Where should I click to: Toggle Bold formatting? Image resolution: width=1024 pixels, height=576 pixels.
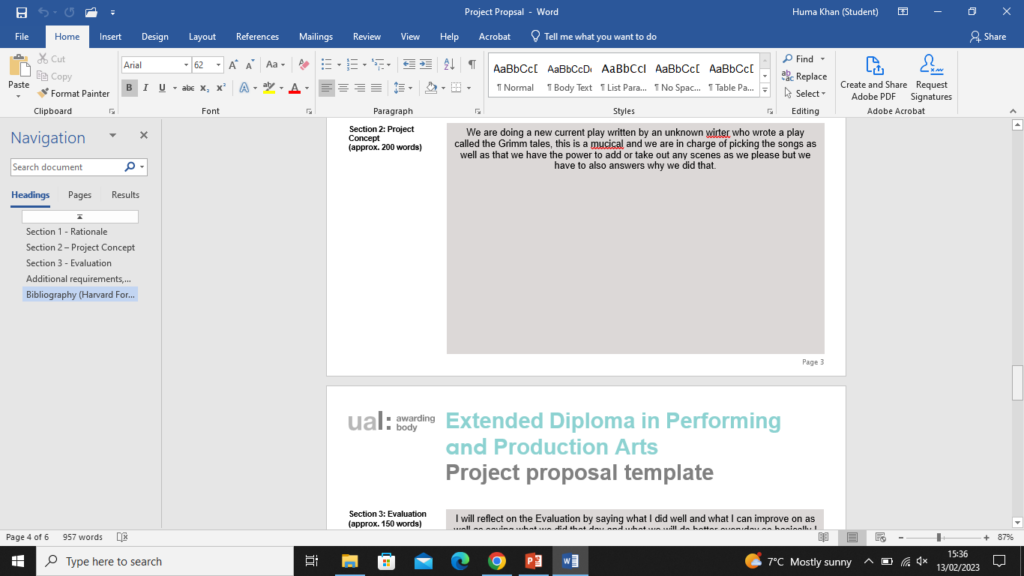click(129, 88)
